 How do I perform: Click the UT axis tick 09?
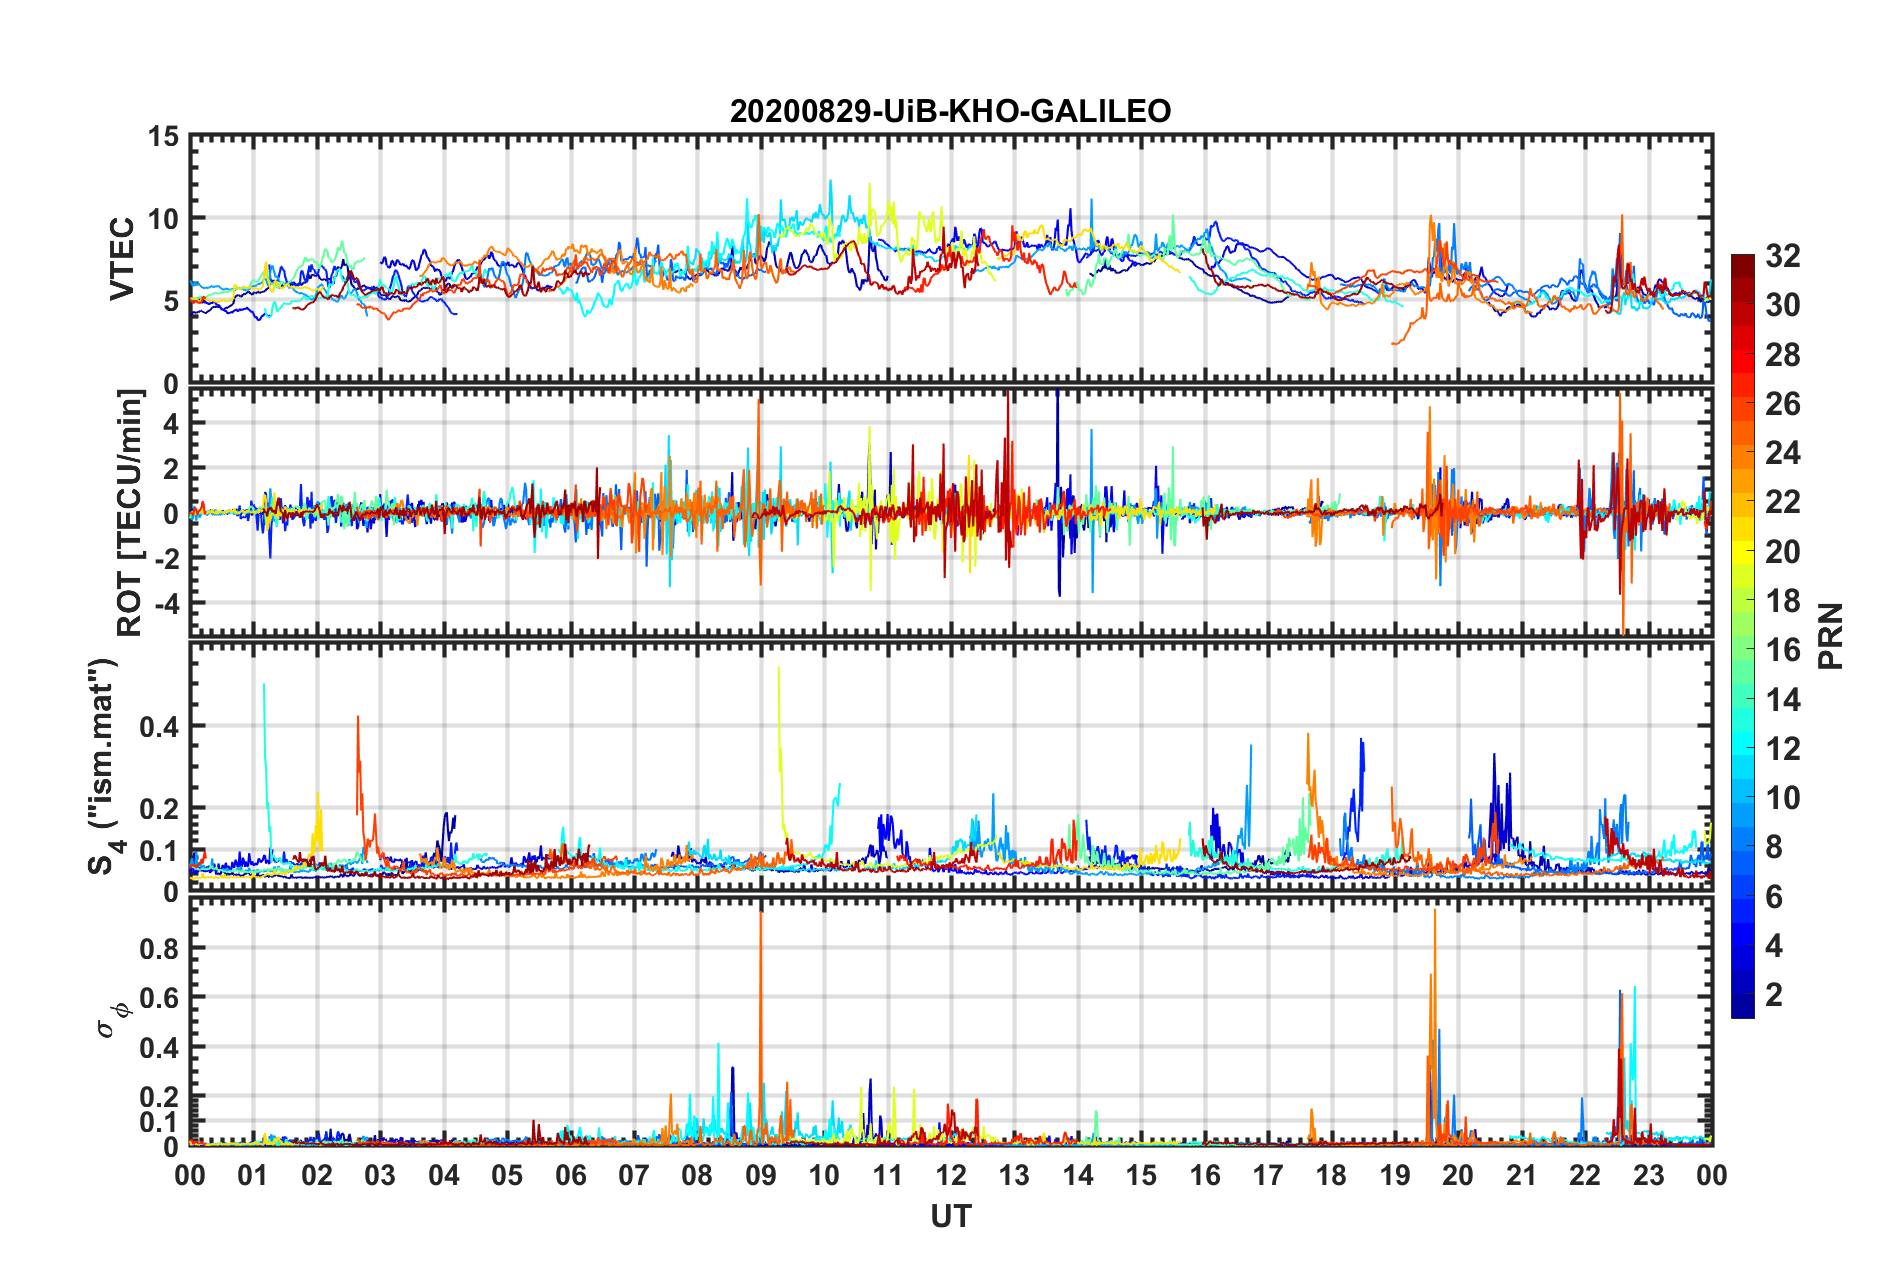(761, 1175)
